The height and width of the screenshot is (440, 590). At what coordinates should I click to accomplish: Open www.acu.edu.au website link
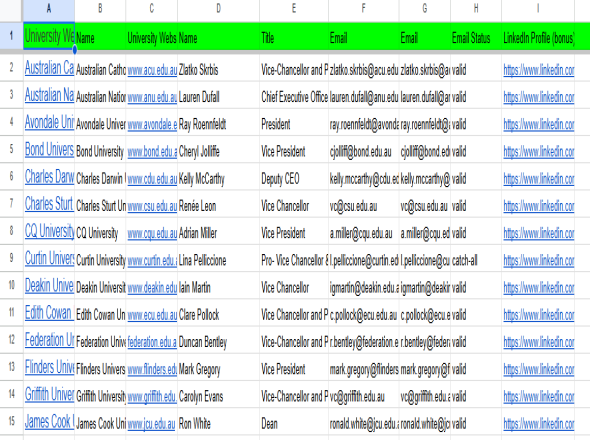click(152, 70)
